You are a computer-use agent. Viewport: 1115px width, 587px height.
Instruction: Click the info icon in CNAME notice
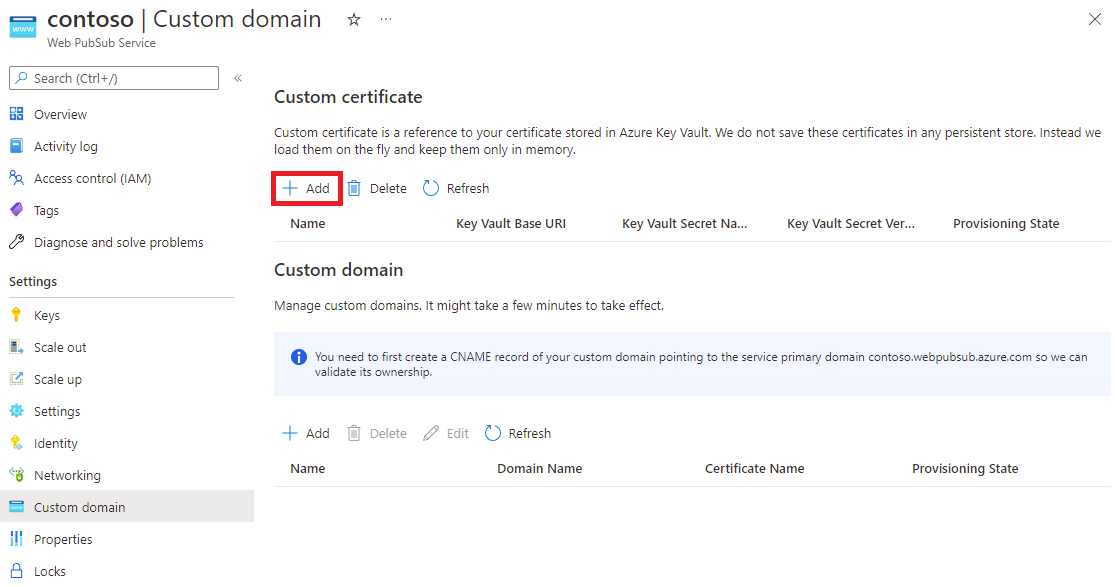299,357
